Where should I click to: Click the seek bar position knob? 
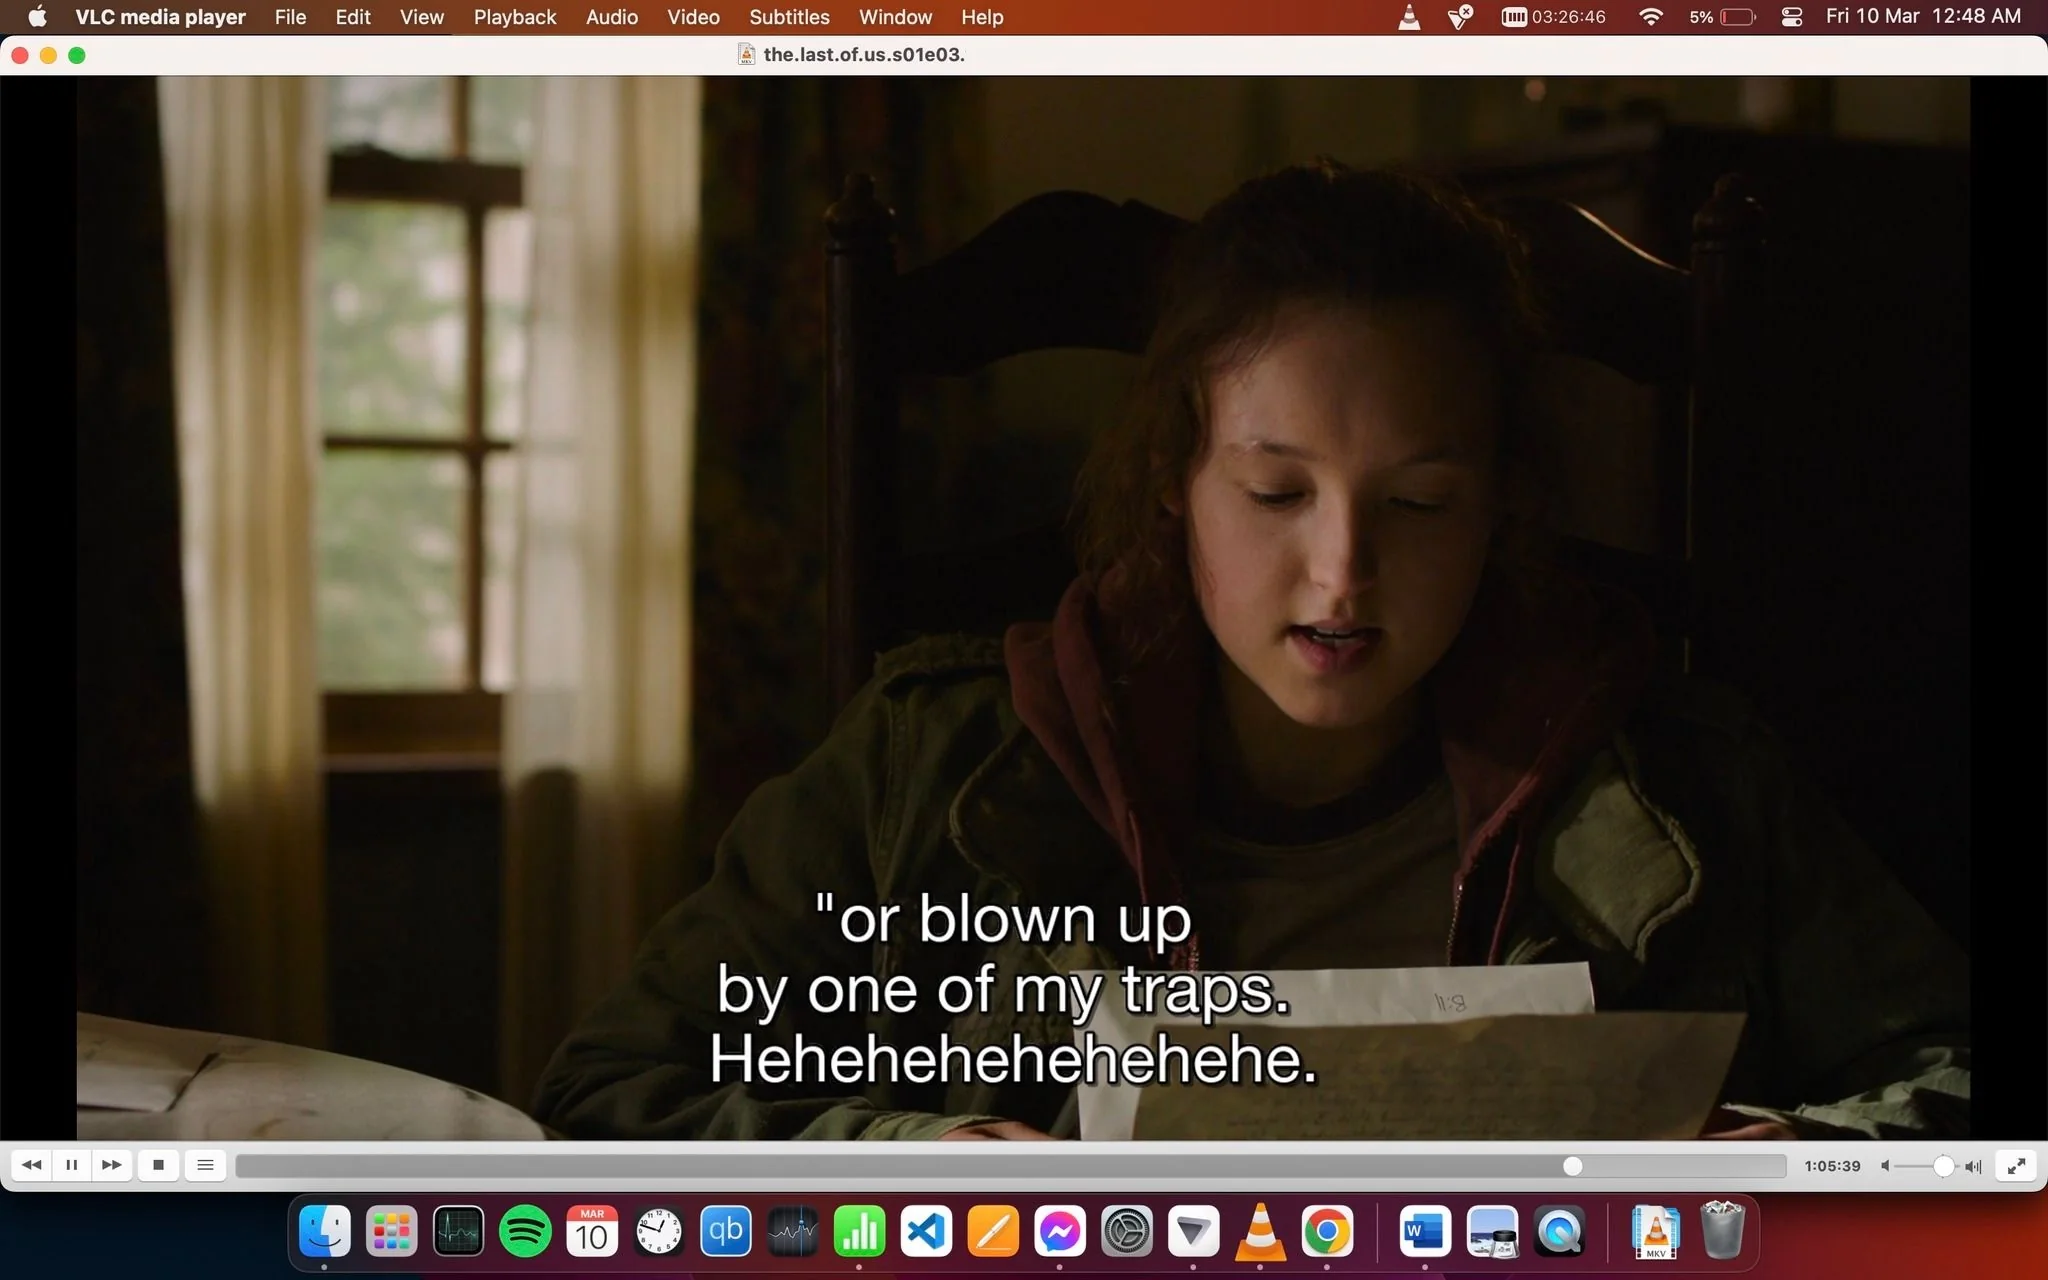tap(1573, 1166)
